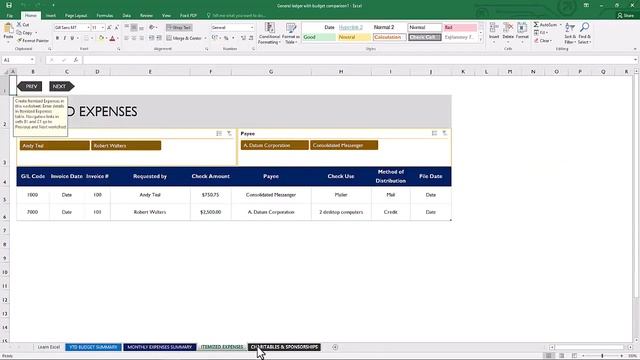Toggle Multi-Select in Payee slicer
Screen dimensions: 640x360
tap(434, 133)
